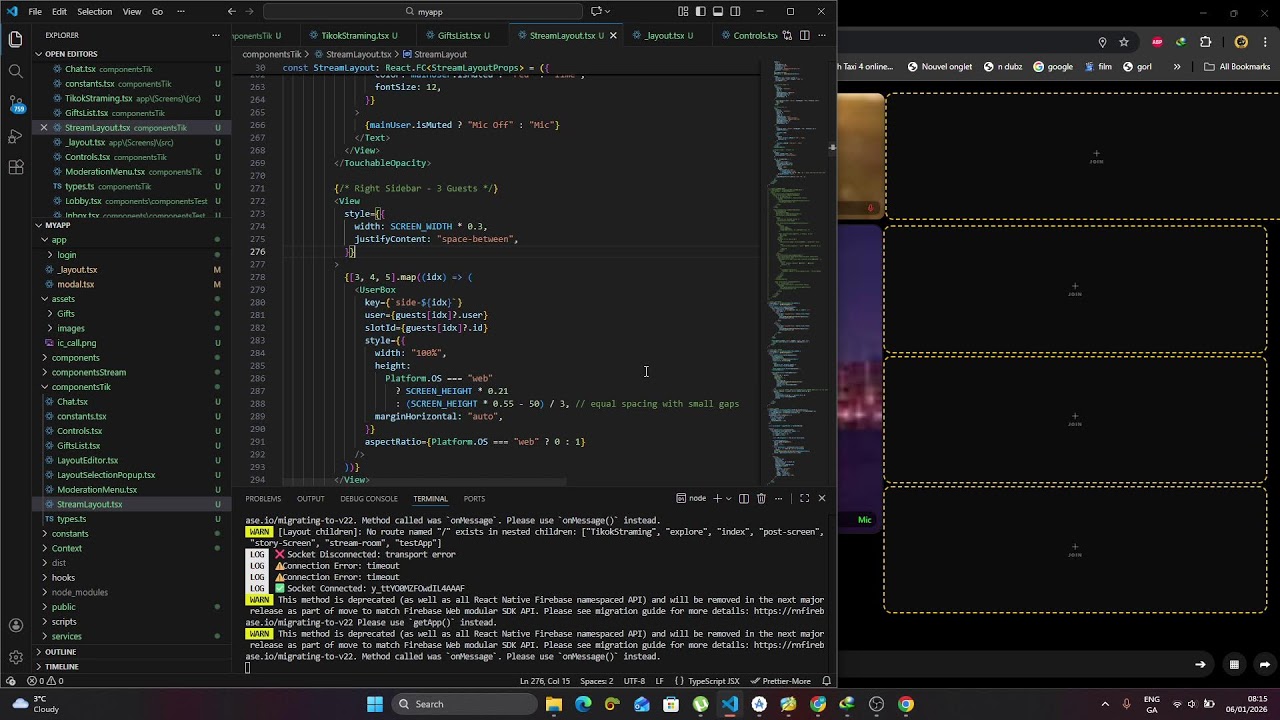1280x720 pixels.
Task: Open Chrome three-dot menu
Action: coord(1265,42)
